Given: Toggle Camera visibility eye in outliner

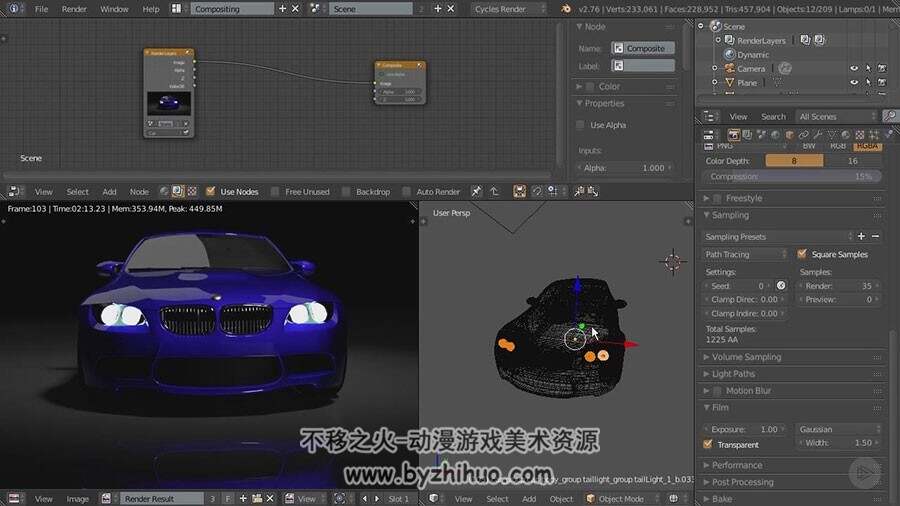Looking at the screenshot, I should pyautogui.click(x=854, y=68).
